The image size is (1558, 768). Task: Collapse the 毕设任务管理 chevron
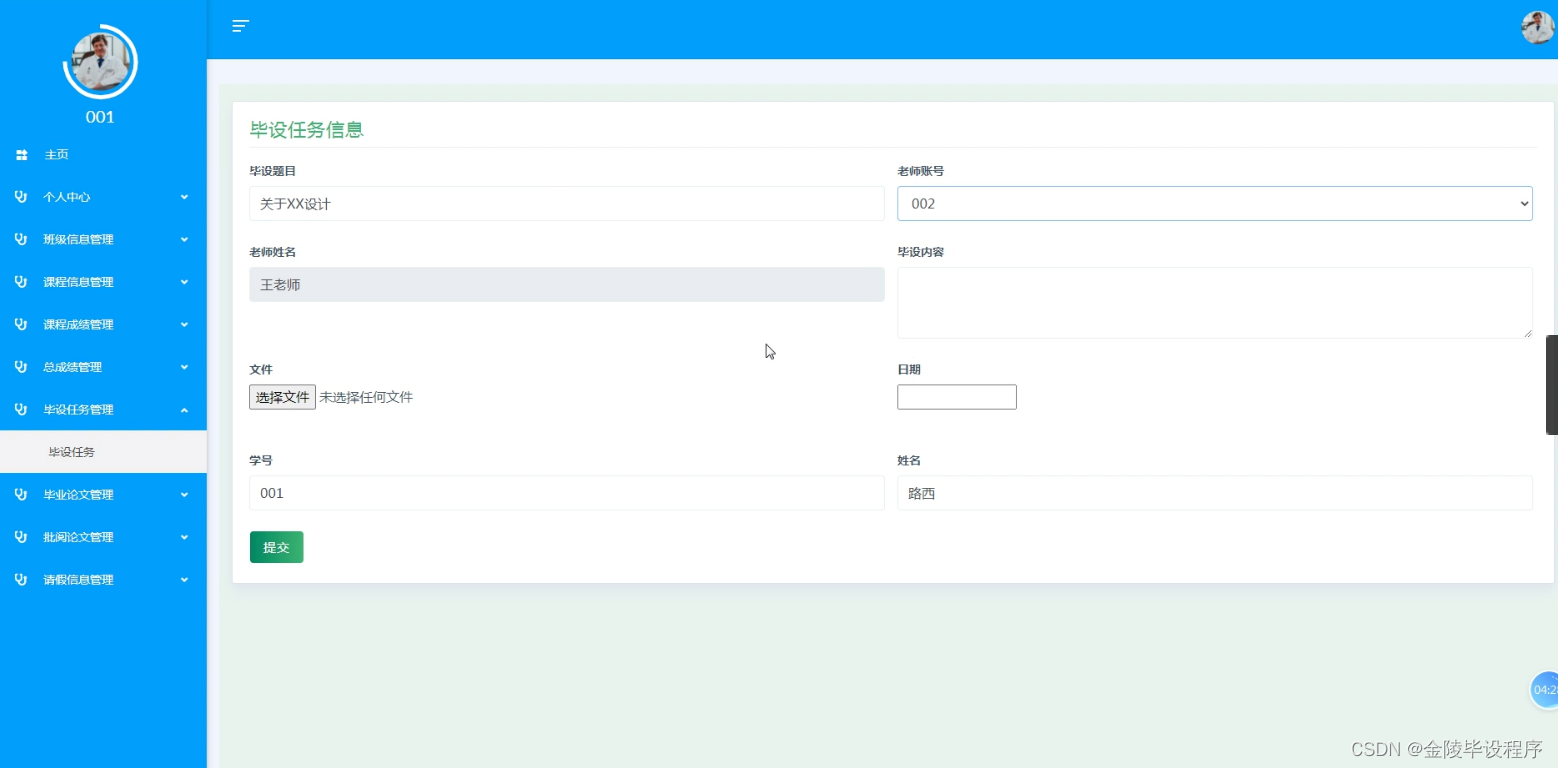[184, 410]
